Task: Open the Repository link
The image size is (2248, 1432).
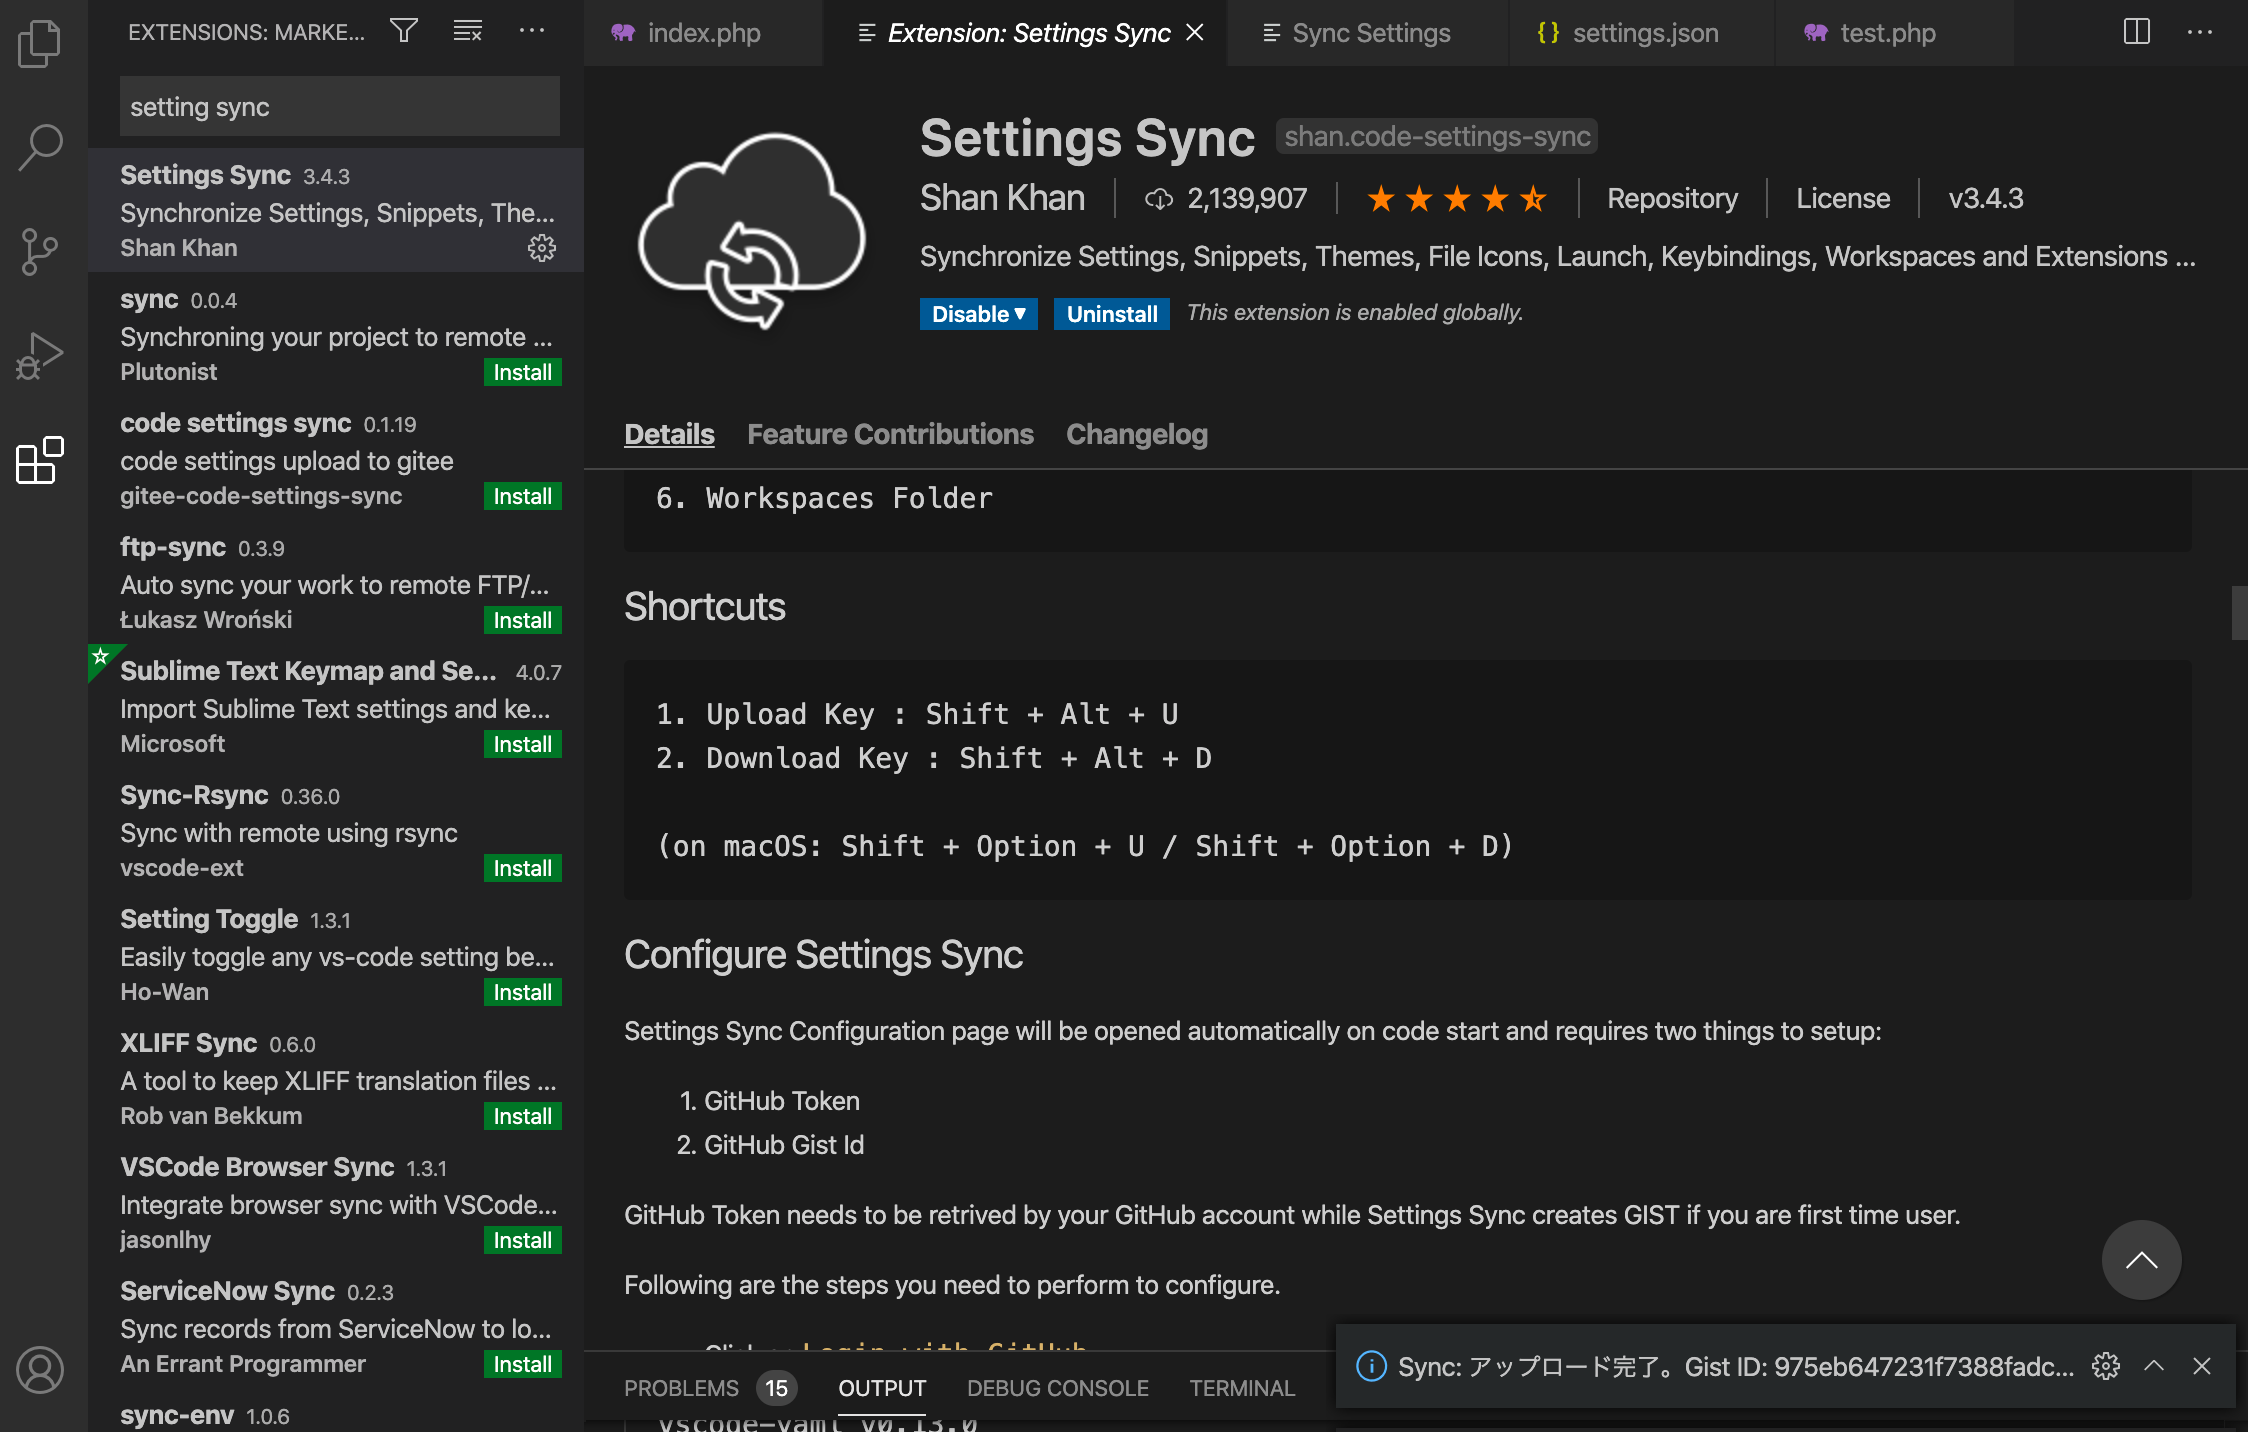Action: (x=1672, y=198)
